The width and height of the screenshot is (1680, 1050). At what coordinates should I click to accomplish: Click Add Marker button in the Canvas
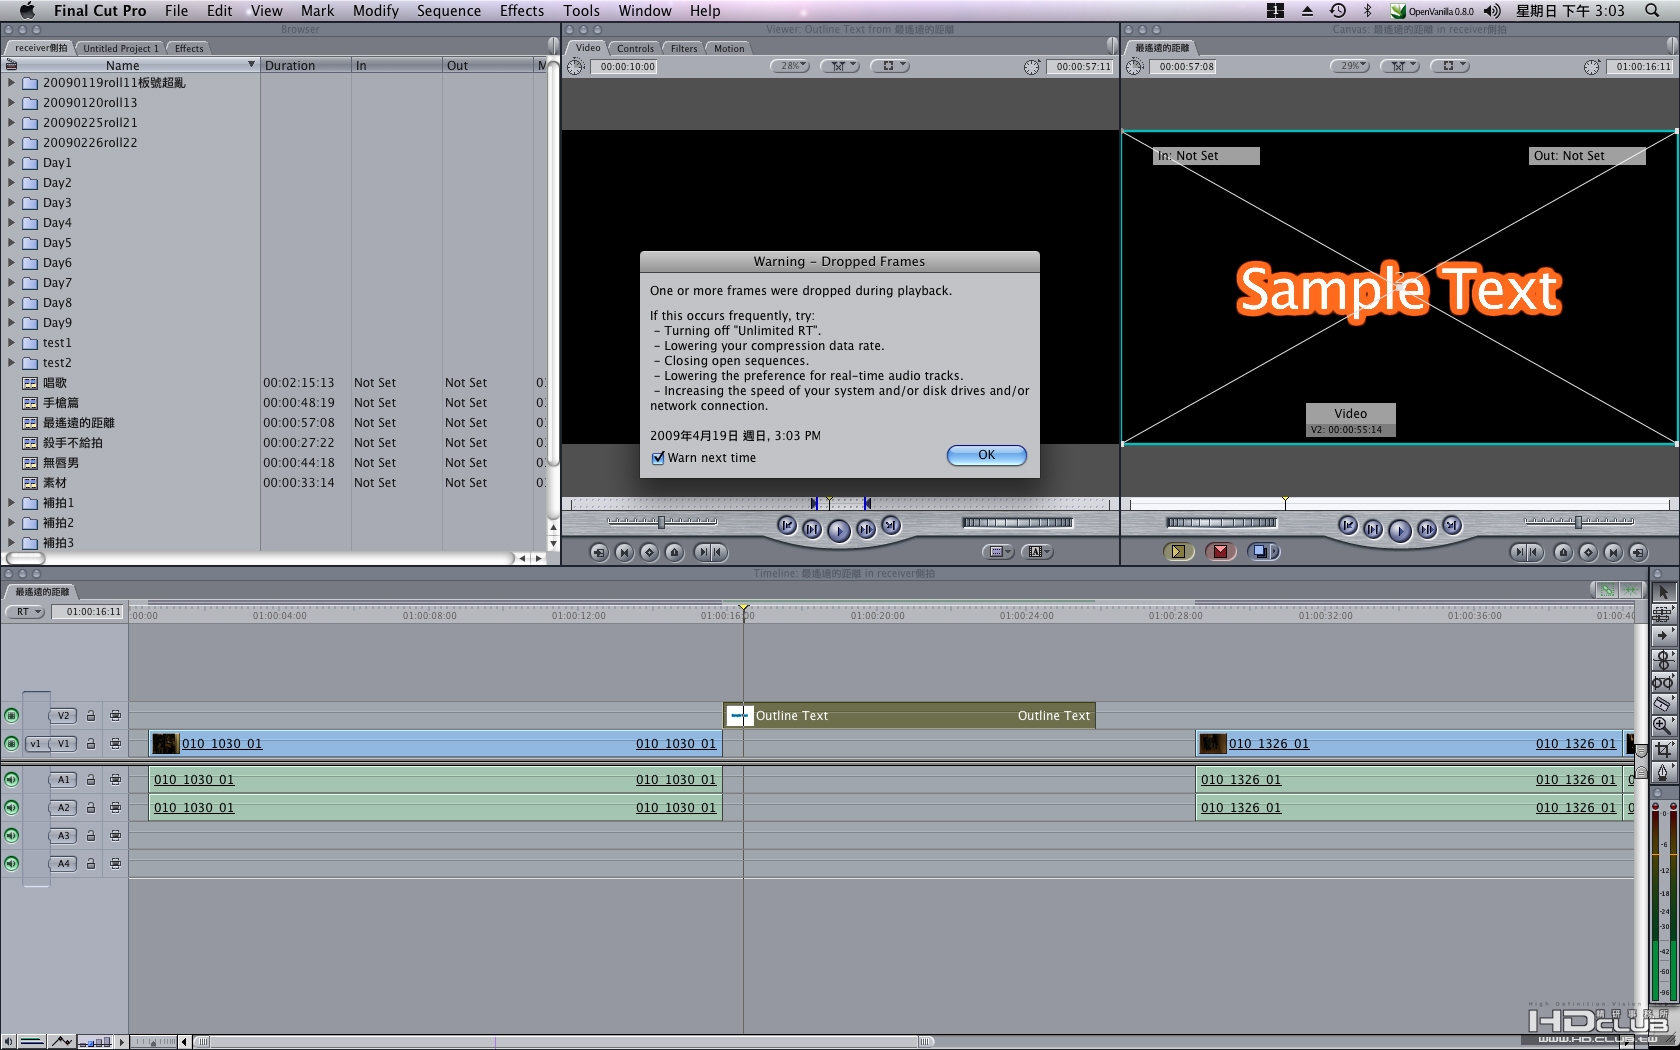coord(1563,552)
